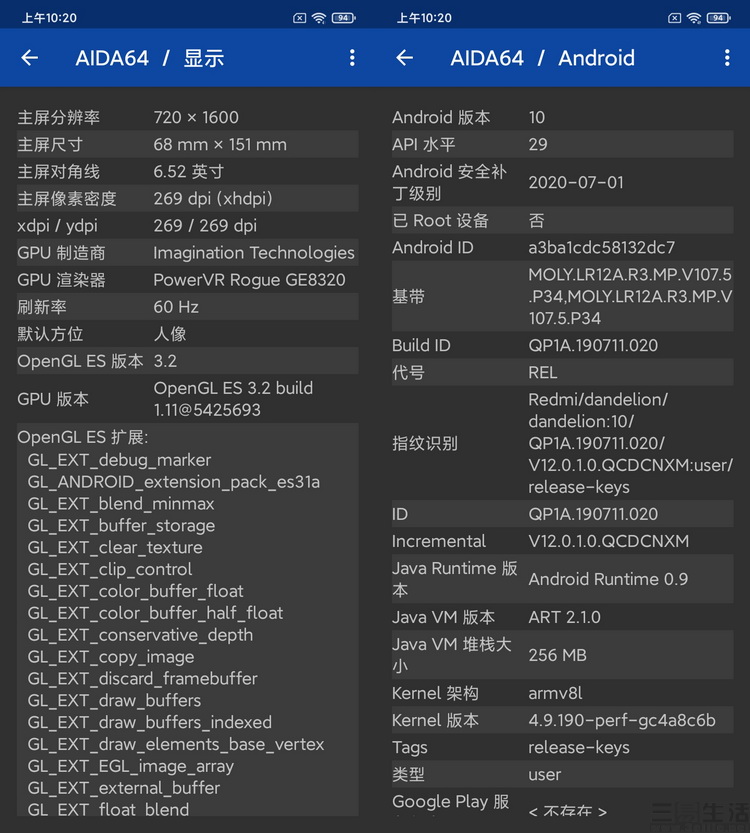Select the 60 Hz refresh rate row
750x833 pixels.
pyautogui.click(x=188, y=307)
